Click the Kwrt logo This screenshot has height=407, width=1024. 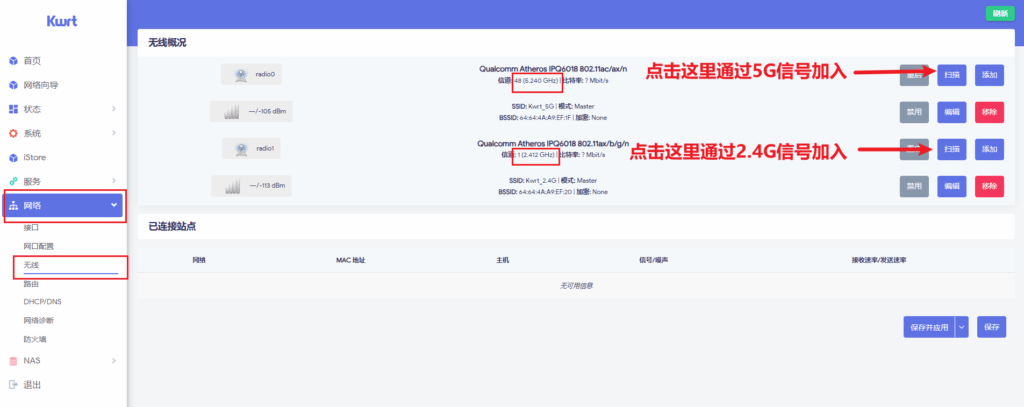(x=62, y=21)
